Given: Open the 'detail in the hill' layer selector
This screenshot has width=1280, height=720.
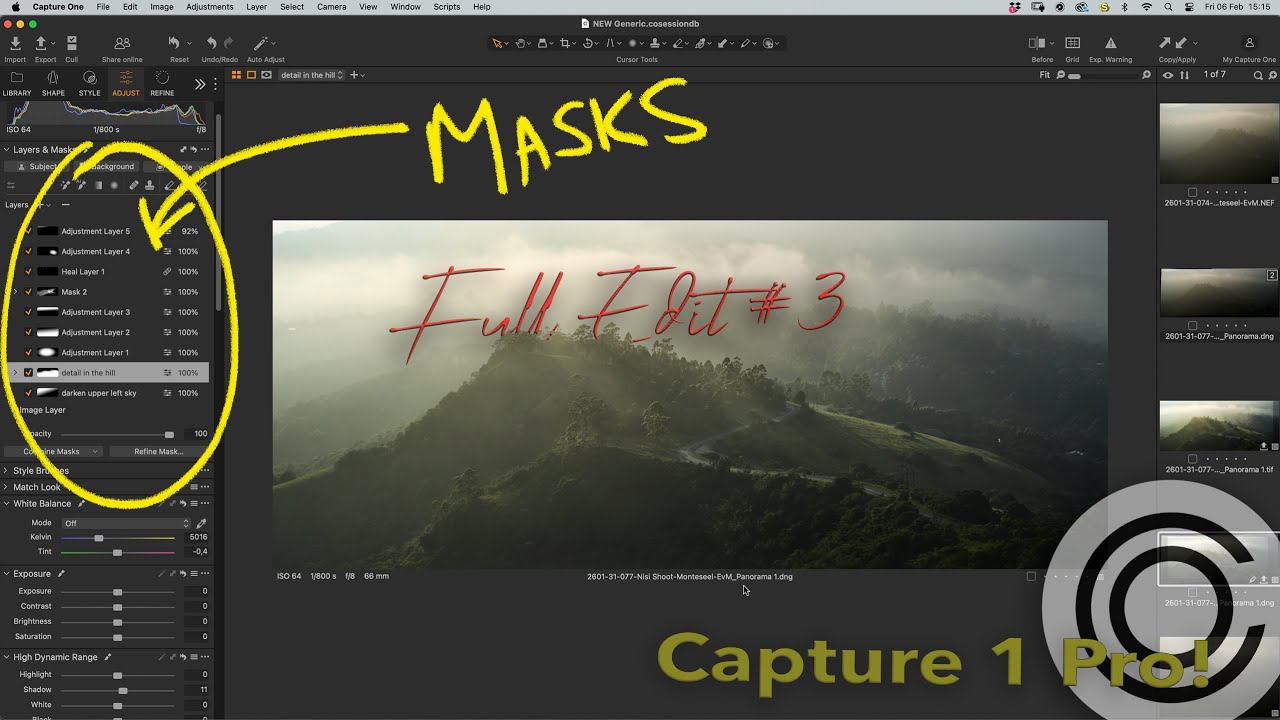Looking at the screenshot, I should (x=312, y=75).
